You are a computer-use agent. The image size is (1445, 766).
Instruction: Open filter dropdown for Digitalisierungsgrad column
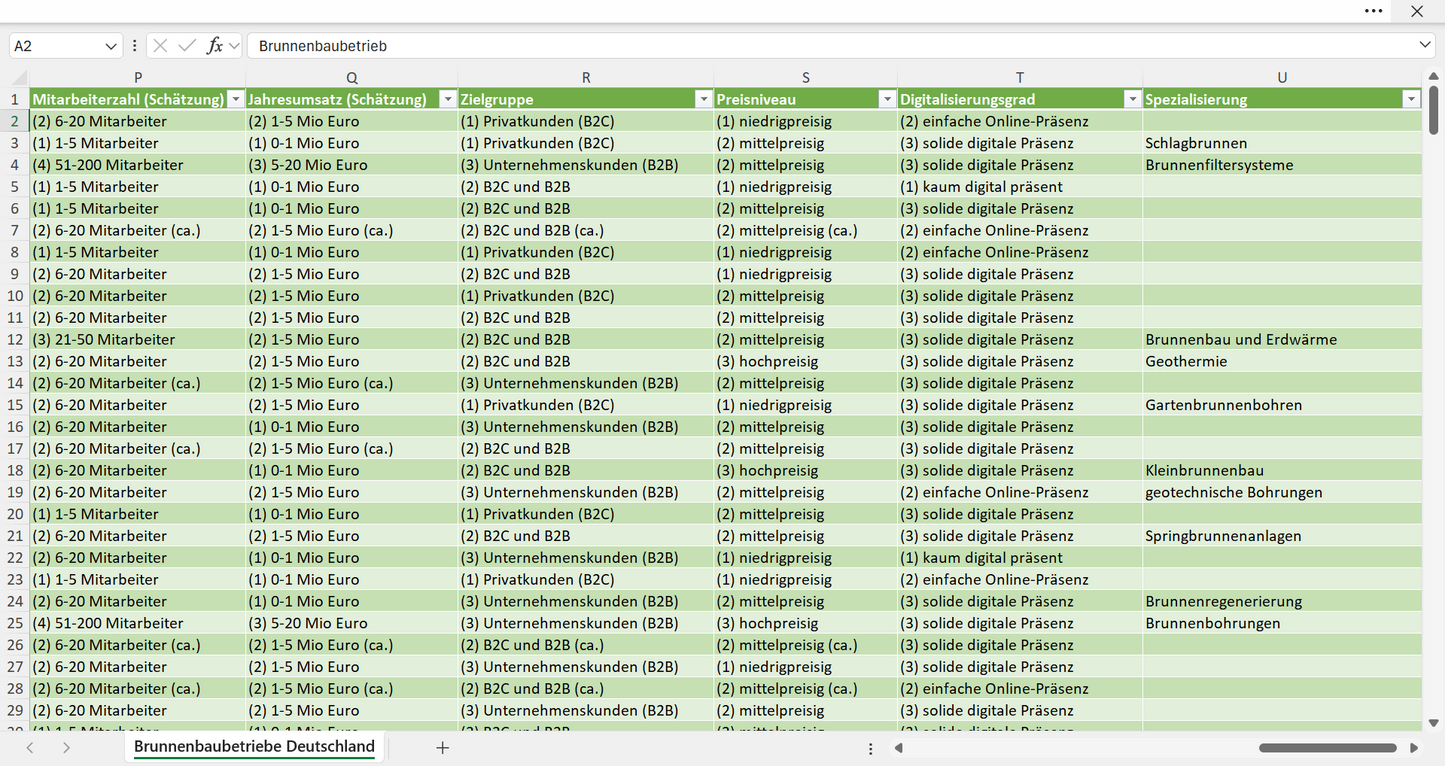pyautogui.click(x=1132, y=99)
